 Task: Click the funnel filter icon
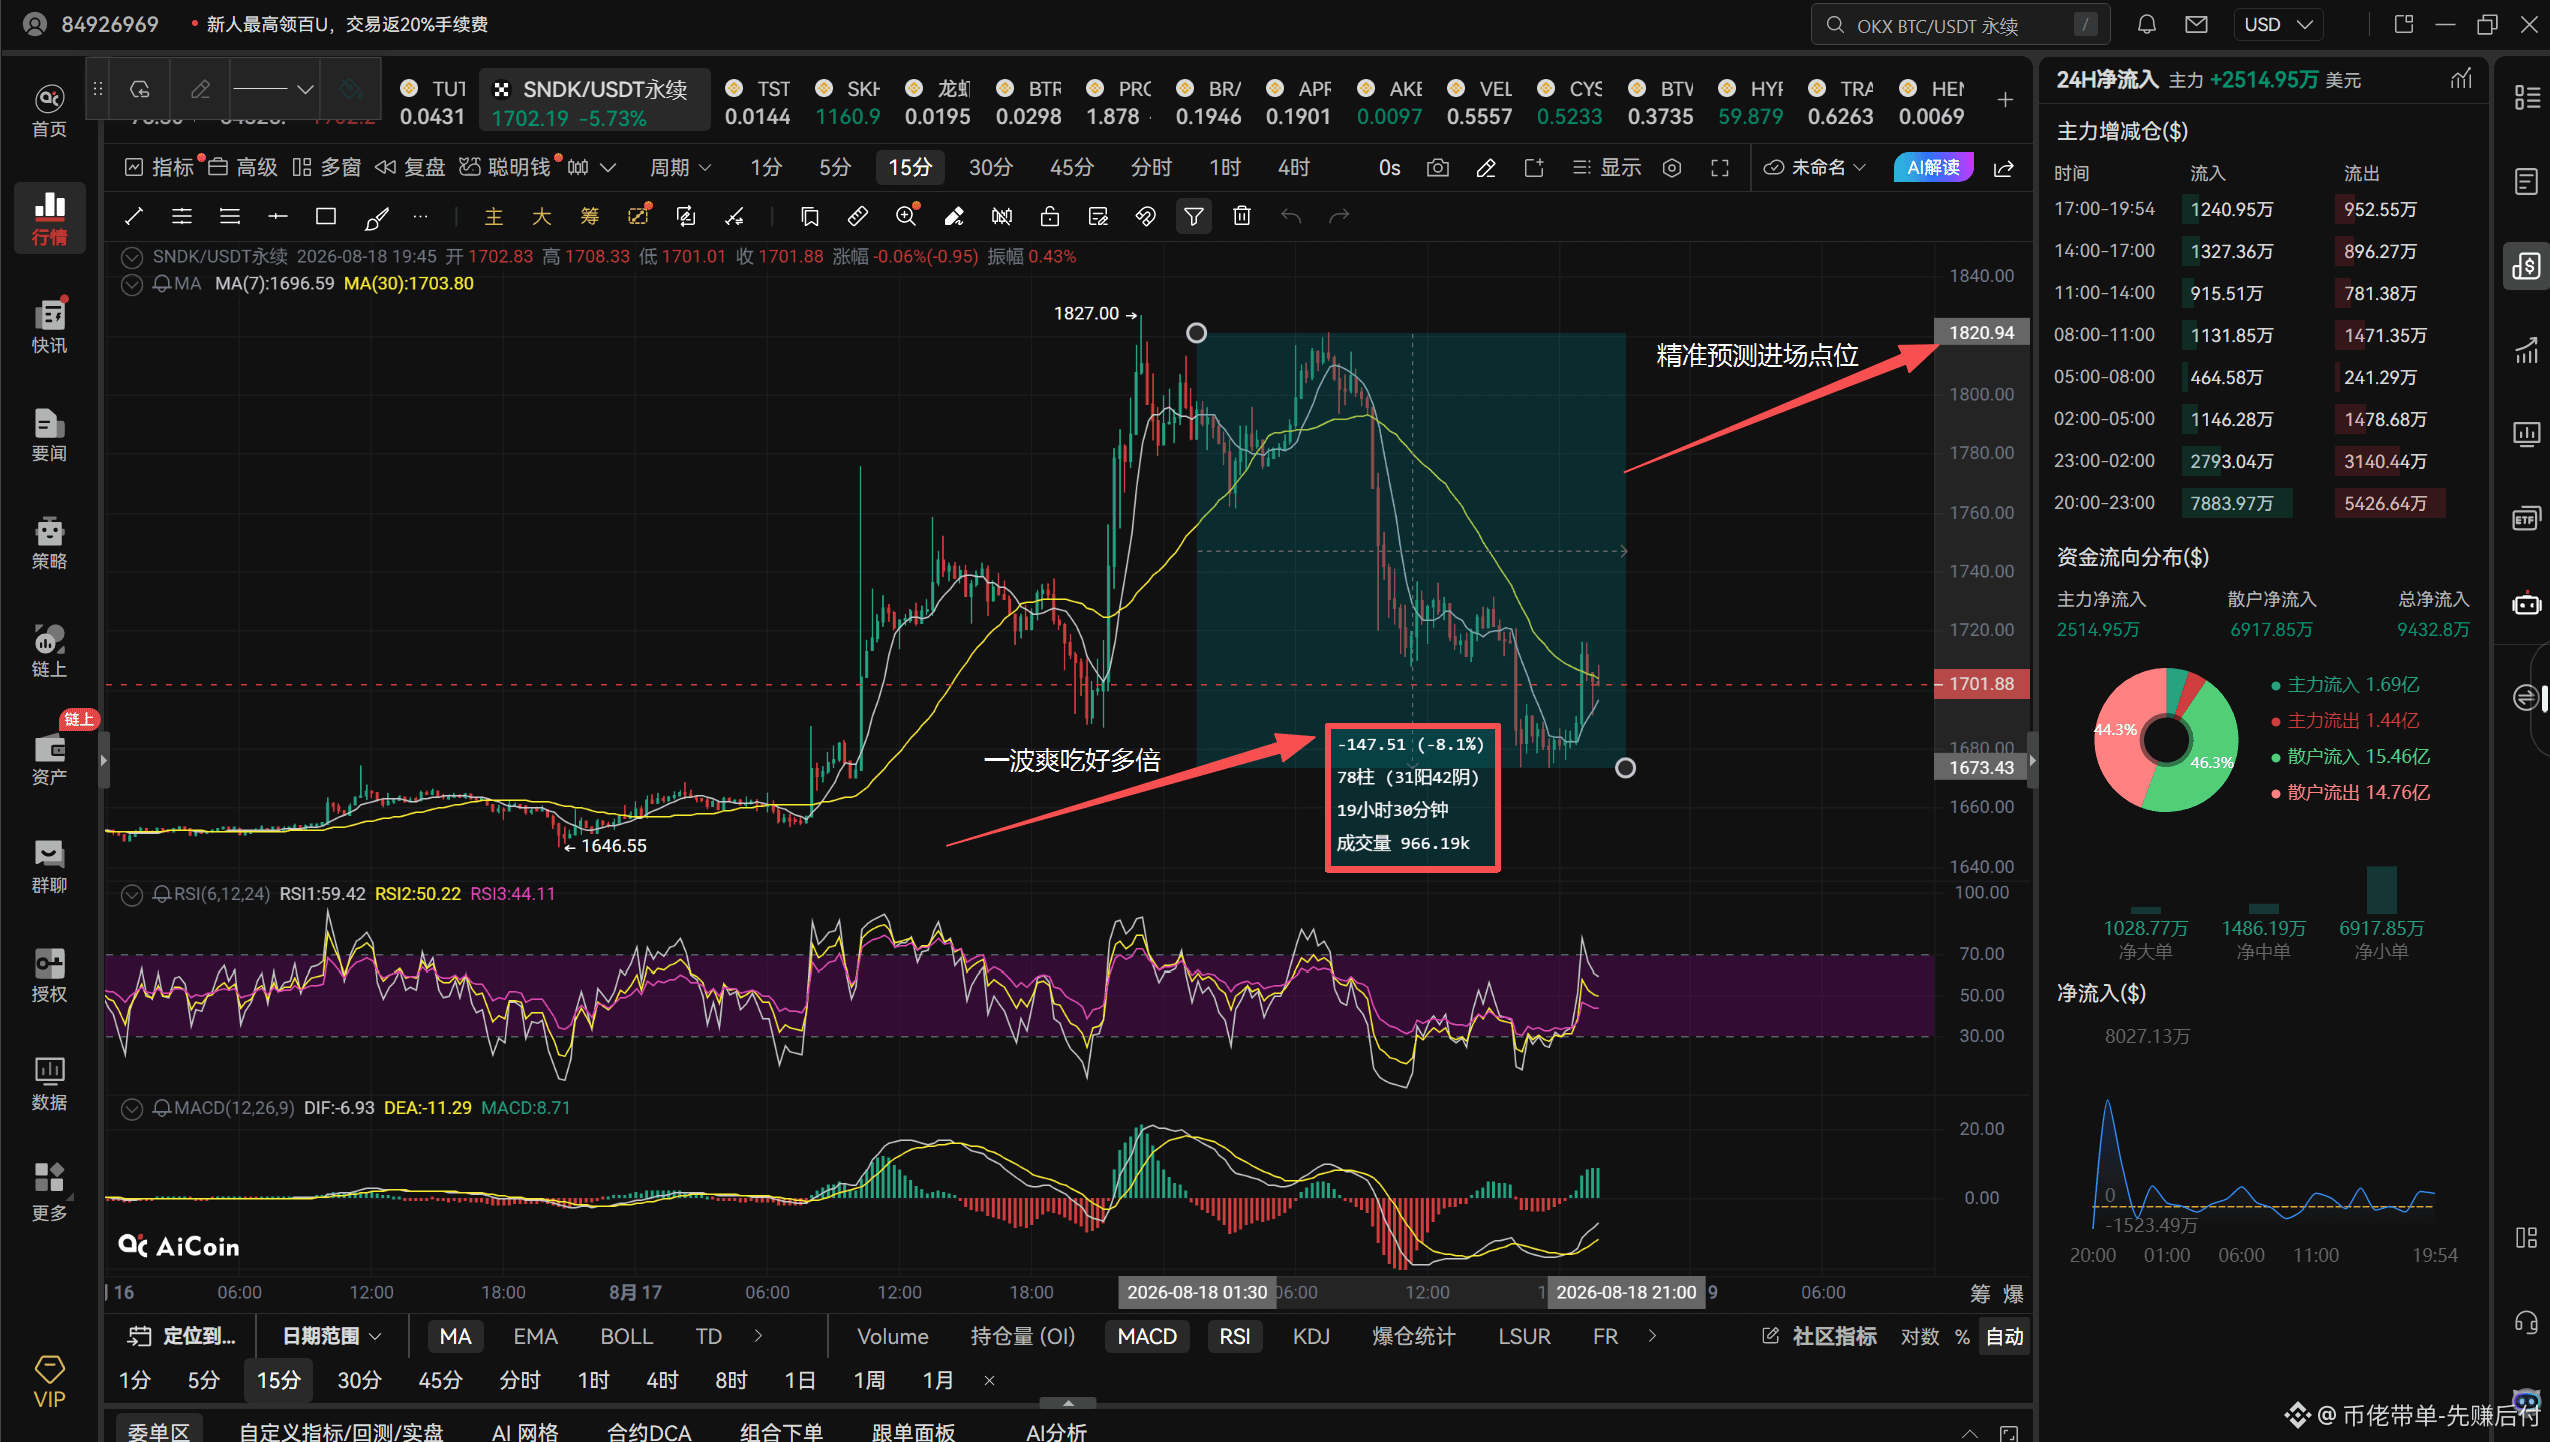click(1194, 216)
